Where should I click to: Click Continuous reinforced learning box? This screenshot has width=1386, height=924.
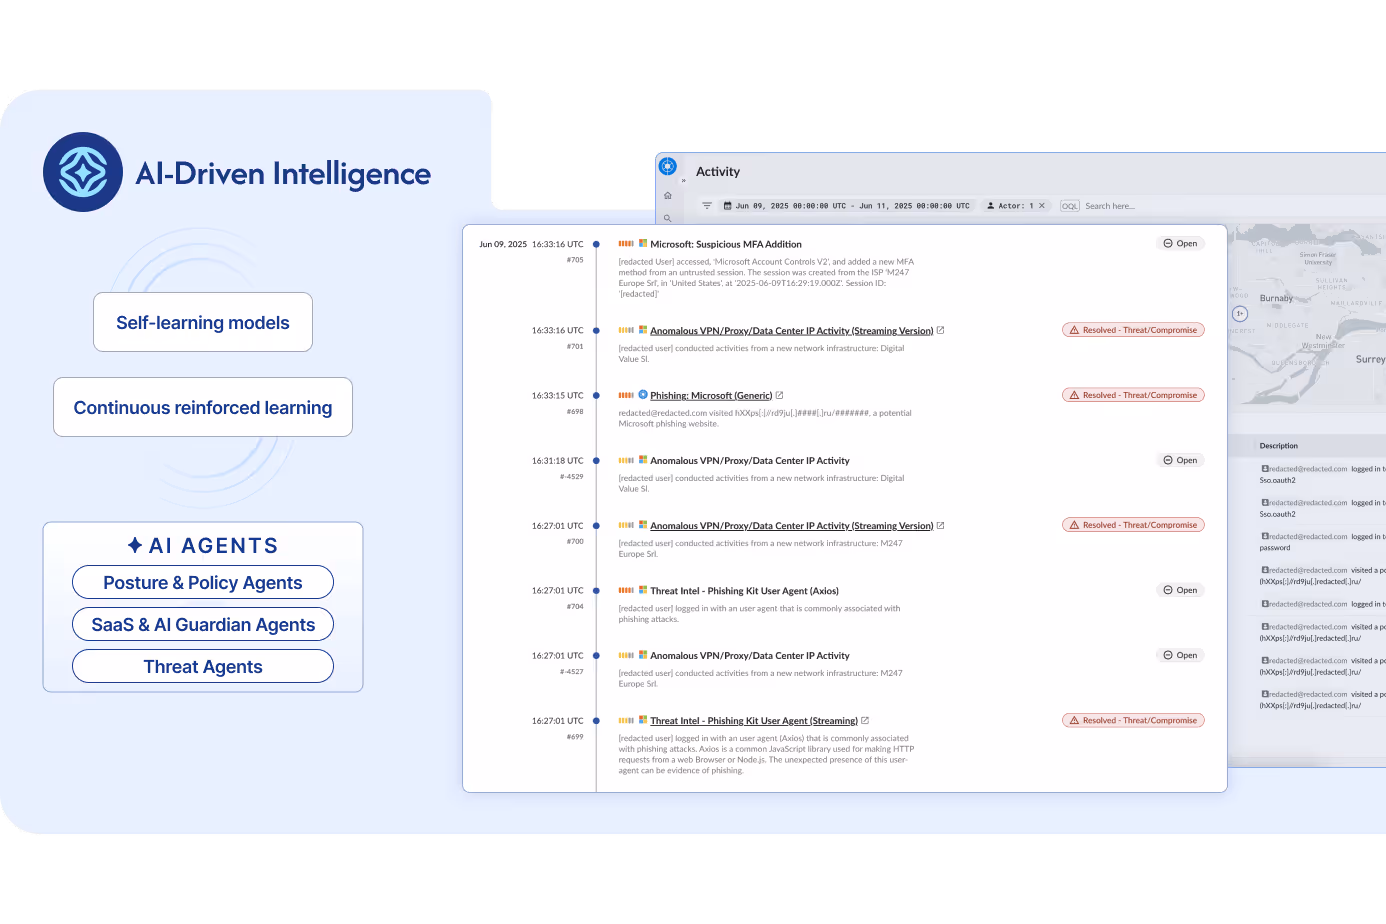point(203,407)
